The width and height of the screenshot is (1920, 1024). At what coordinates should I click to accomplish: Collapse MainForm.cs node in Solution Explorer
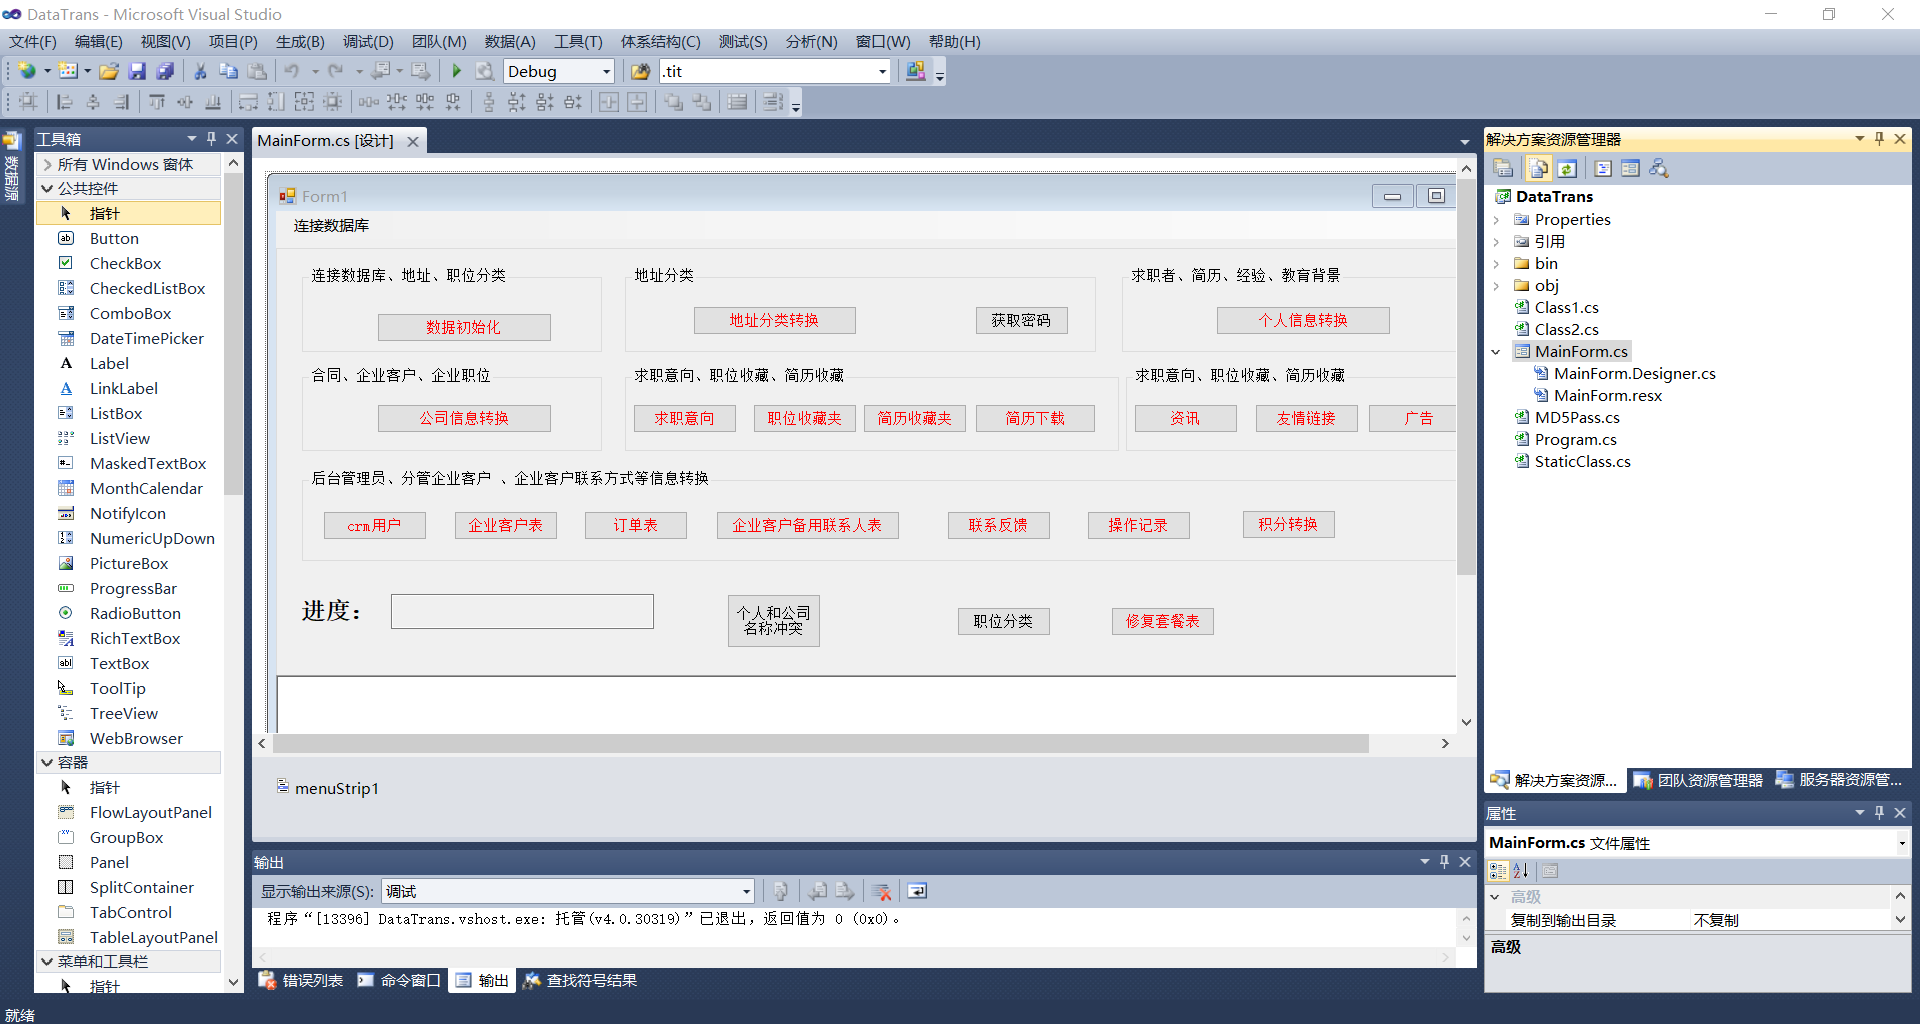[x=1496, y=352]
